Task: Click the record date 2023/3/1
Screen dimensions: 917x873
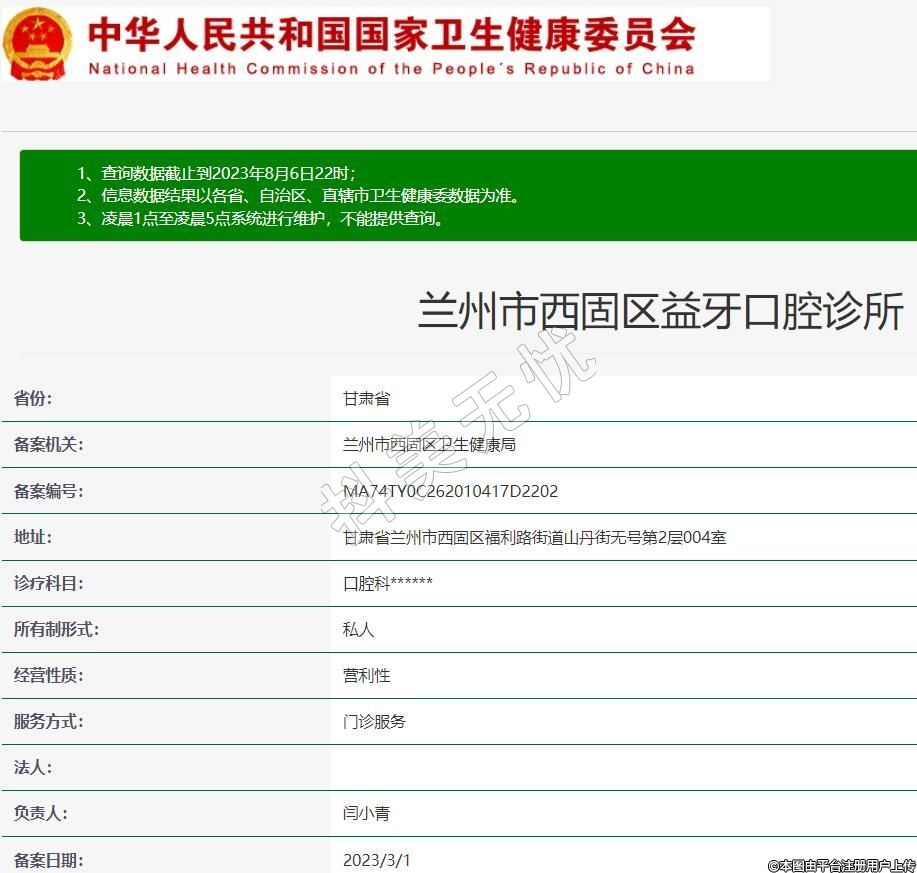Action: [x=376, y=859]
